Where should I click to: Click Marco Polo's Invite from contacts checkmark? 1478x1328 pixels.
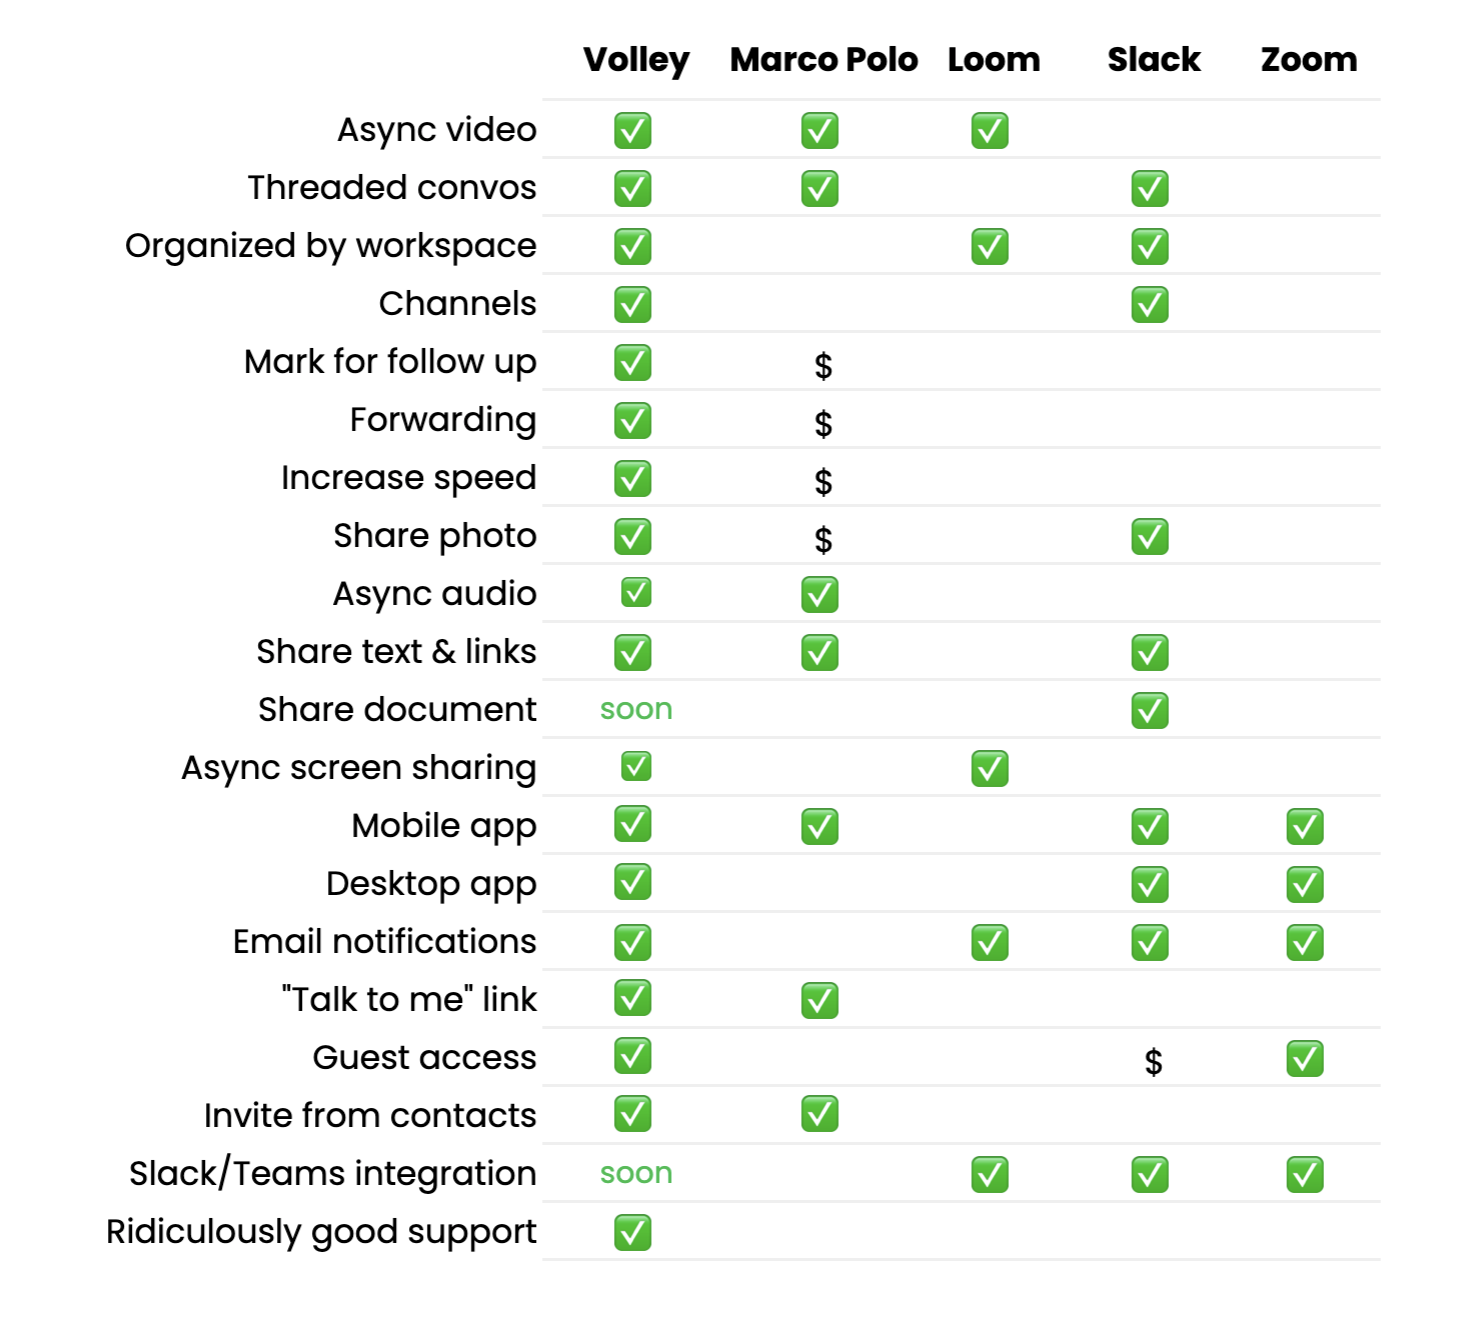coord(820,1113)
